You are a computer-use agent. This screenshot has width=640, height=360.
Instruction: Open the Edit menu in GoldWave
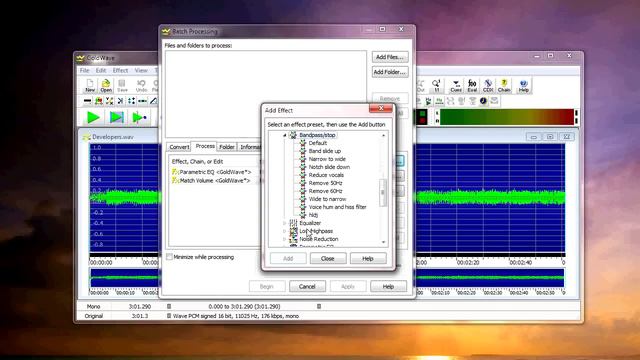coord(101,71)
